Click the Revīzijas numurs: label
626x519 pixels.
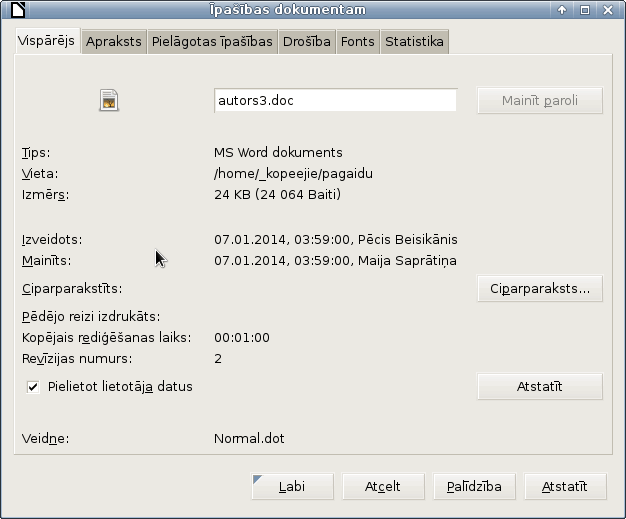coord(77,359)
